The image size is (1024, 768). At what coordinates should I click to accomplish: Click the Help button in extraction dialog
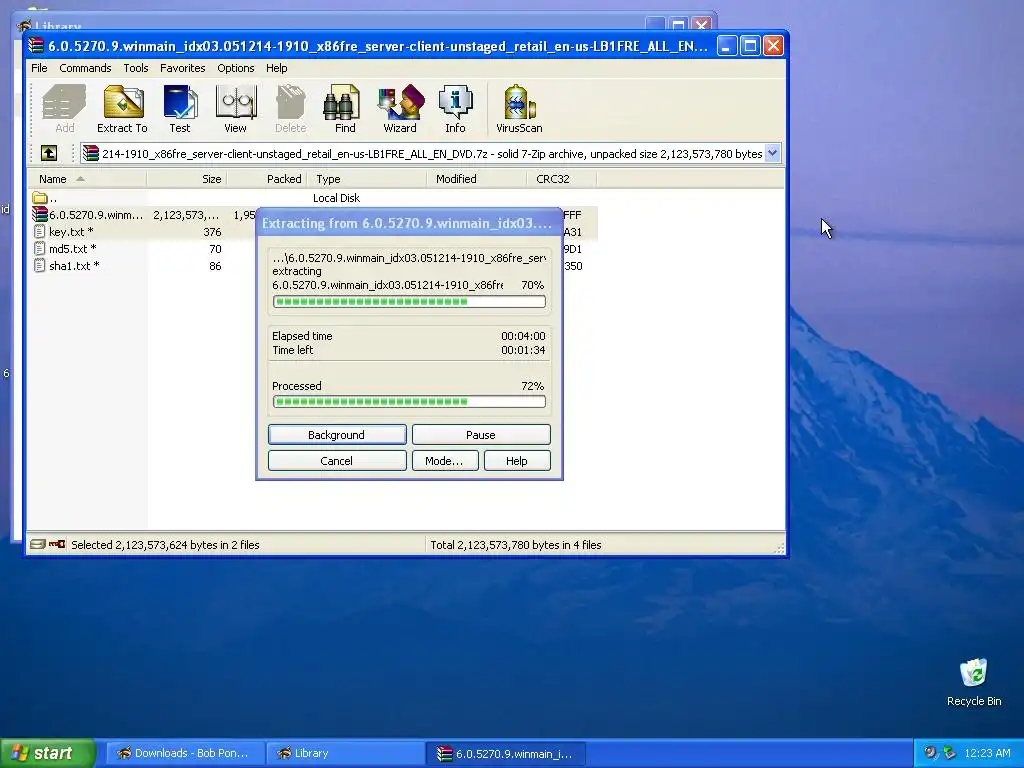[x=517, y=461]
